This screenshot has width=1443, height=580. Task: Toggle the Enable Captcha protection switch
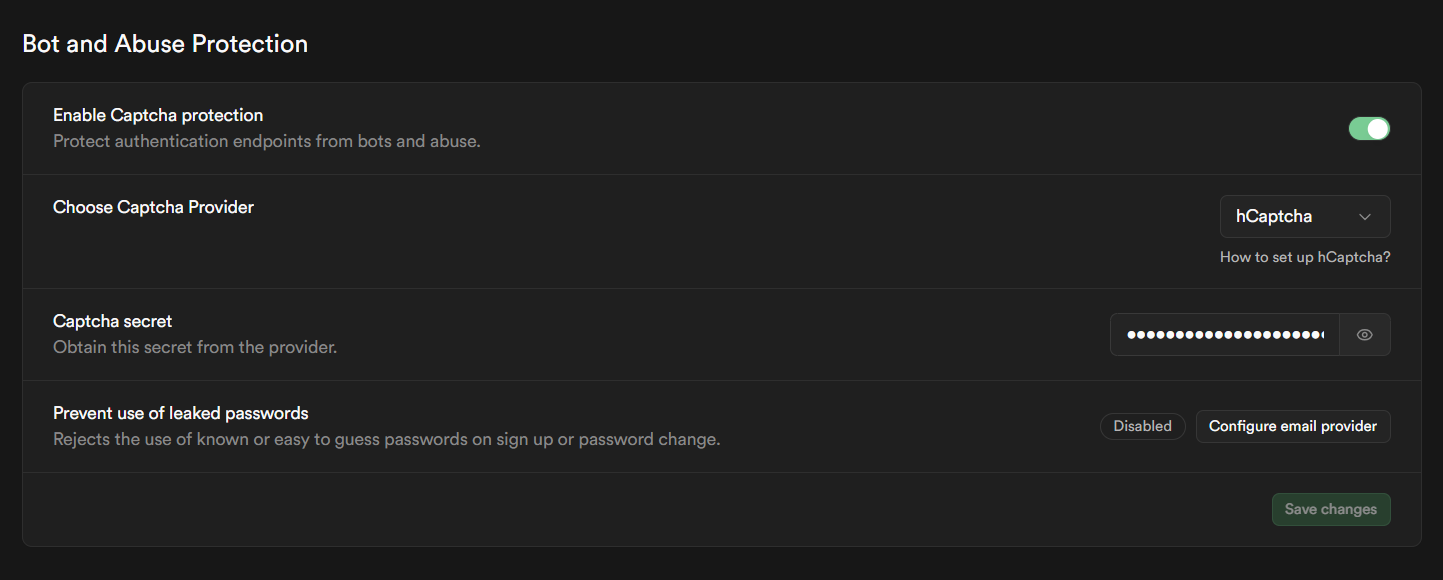click(x=1369, y=128)
